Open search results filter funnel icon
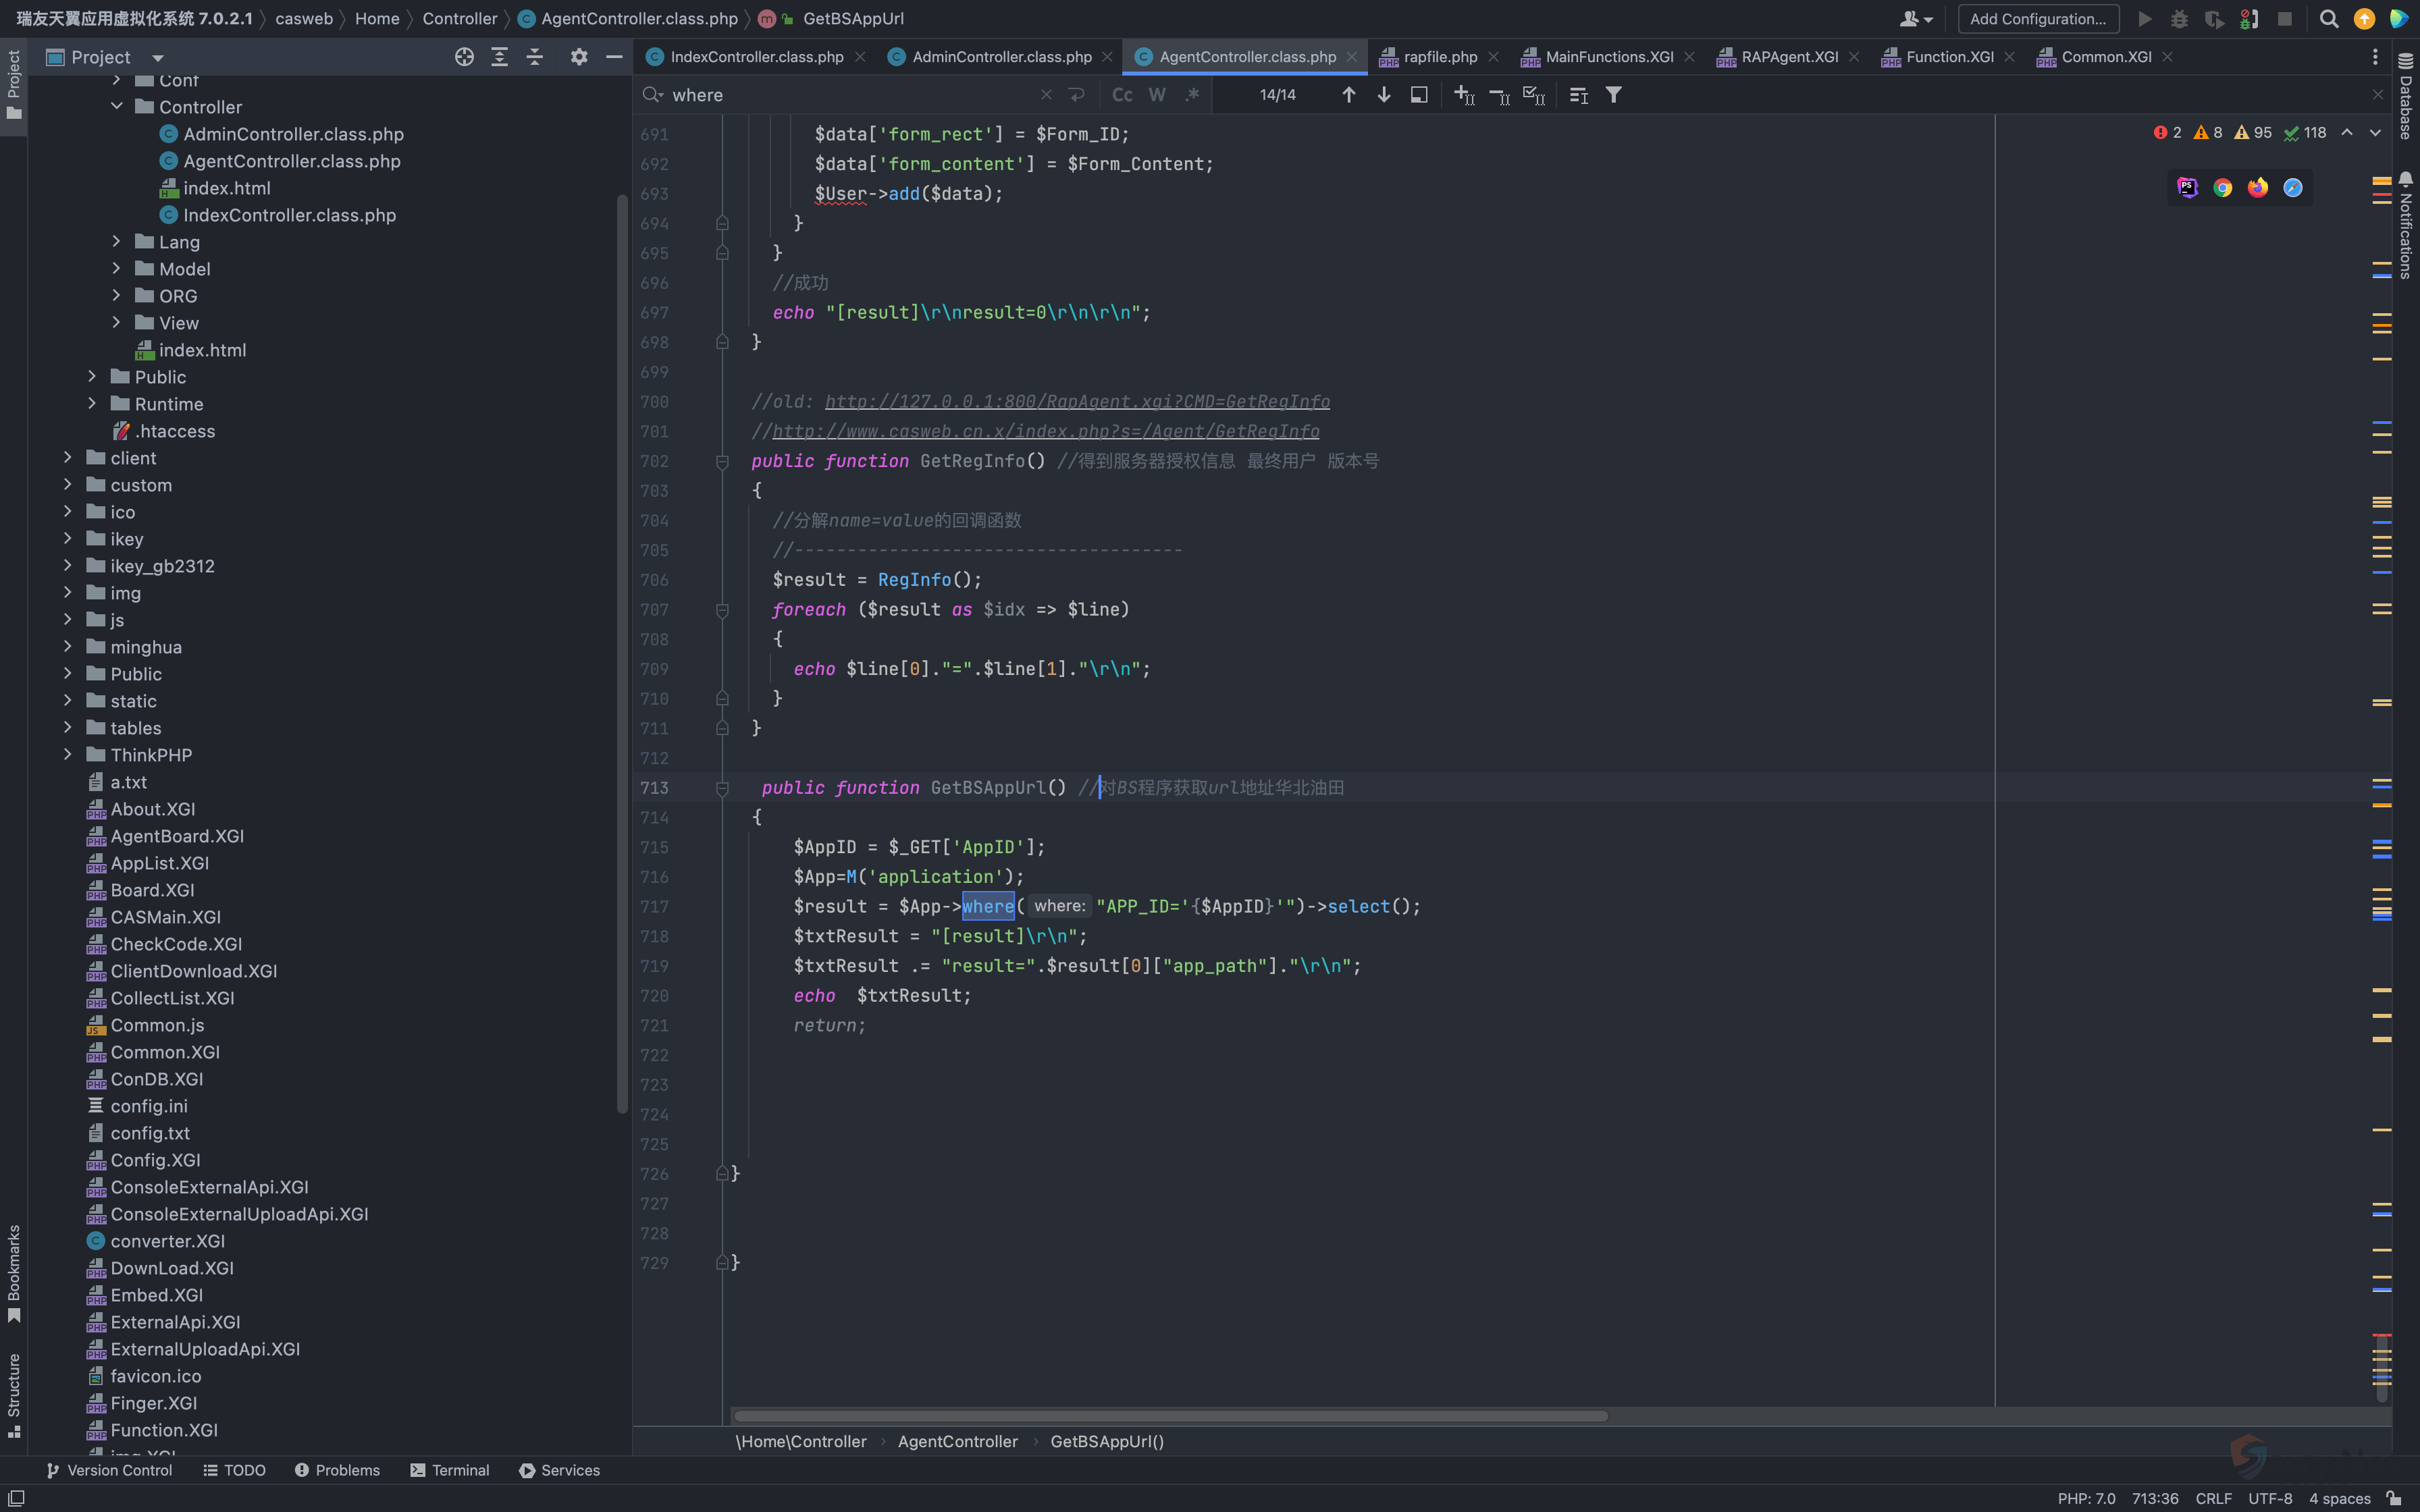Image resolution: width=2420 pixels, height=1512 pixels. click(1613, 95)
